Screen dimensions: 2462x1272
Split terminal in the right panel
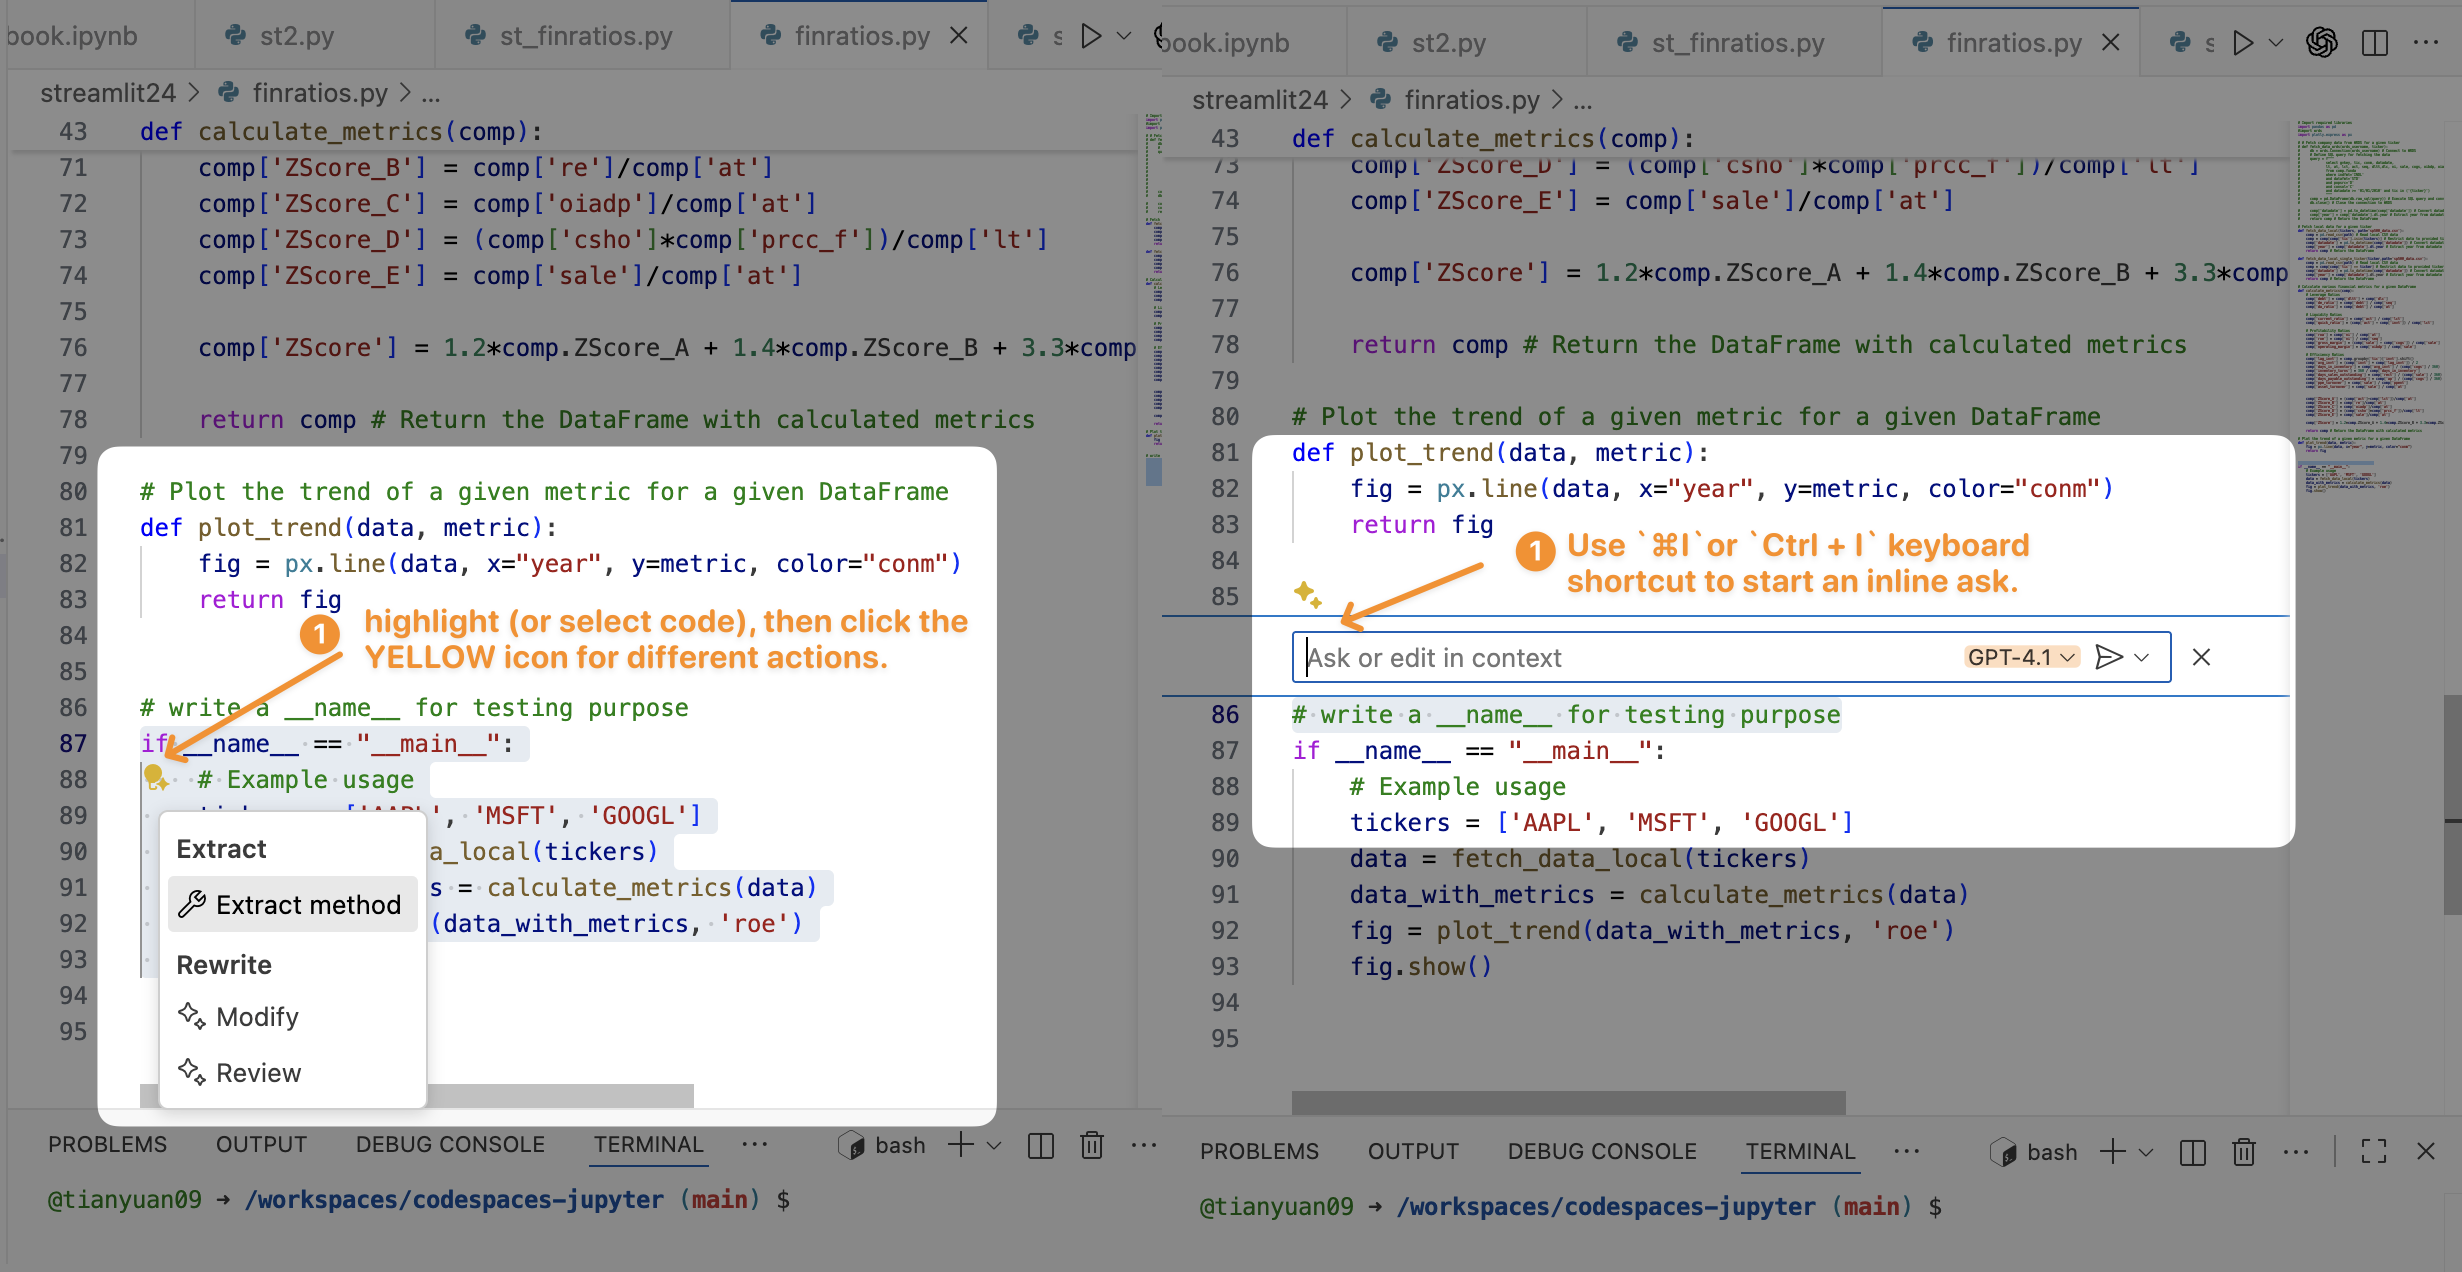pos(2192,1152)
